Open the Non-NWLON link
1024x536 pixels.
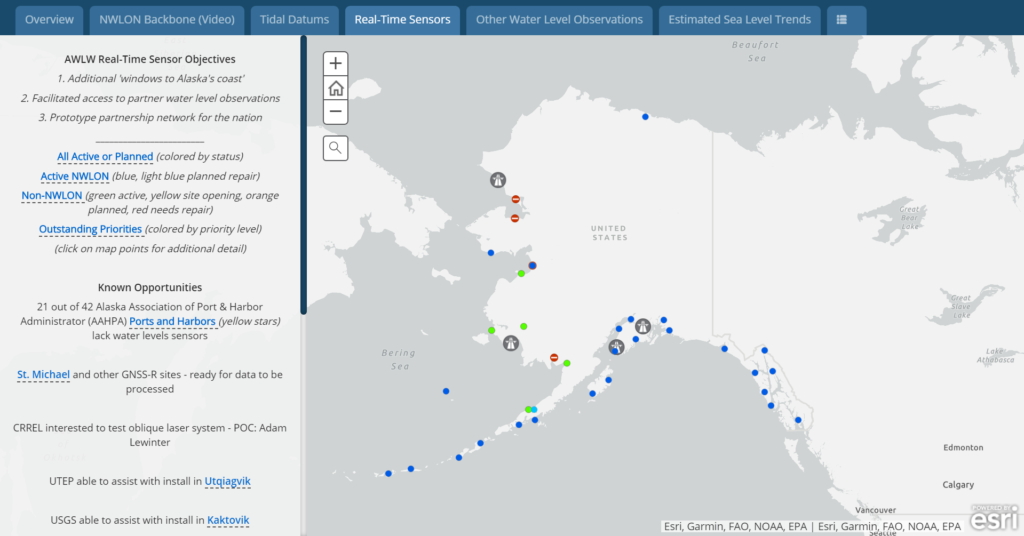pos(52,196)
